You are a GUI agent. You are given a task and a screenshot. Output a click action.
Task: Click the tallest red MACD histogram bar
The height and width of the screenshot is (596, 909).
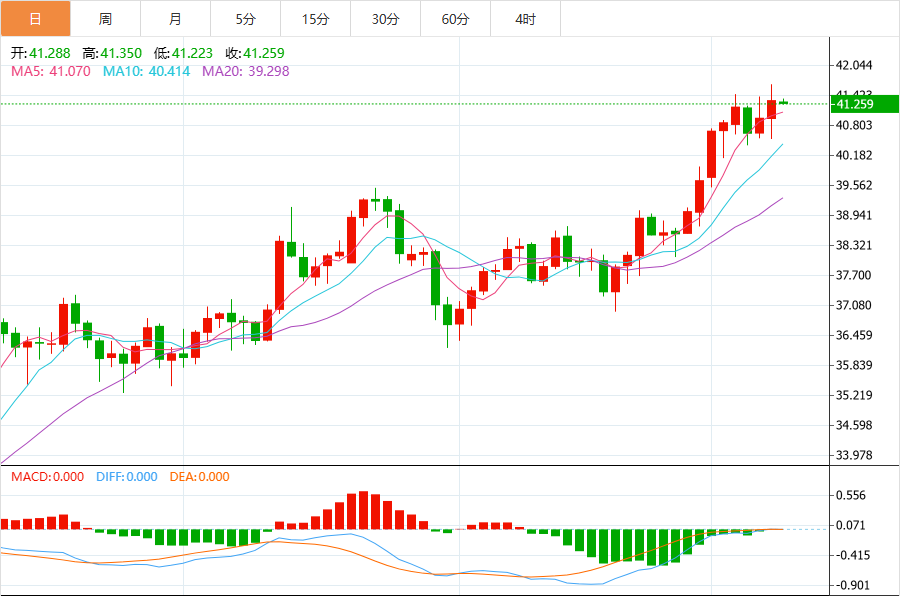coord(363,510)
